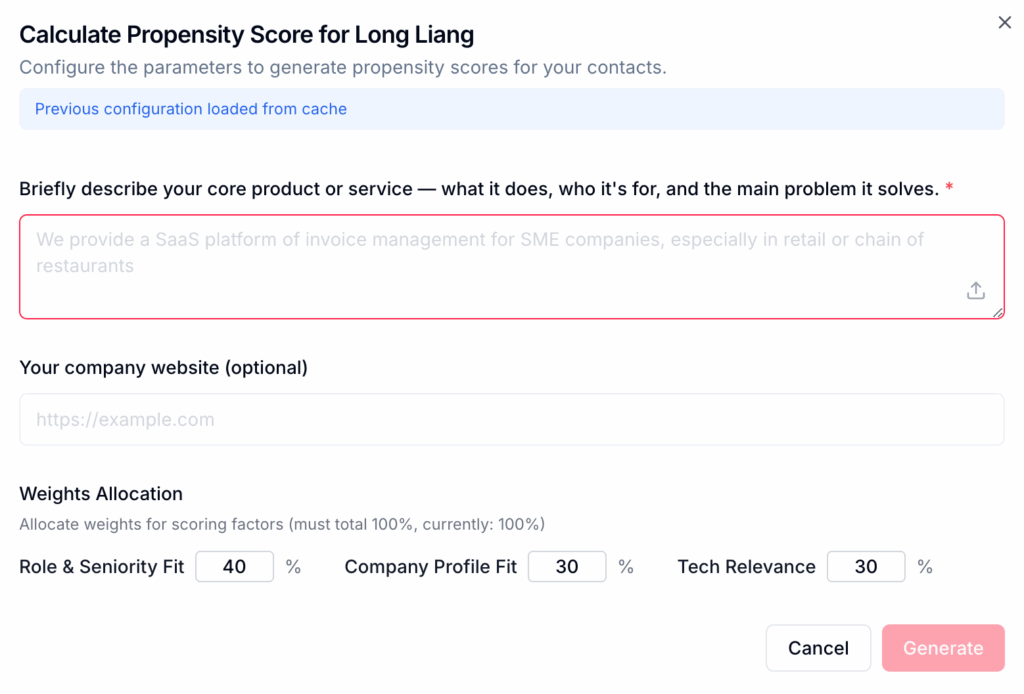This screenshot has width=1024, height=694.
Task: Click the resize grip on the description box
Action: coord(999,313)
